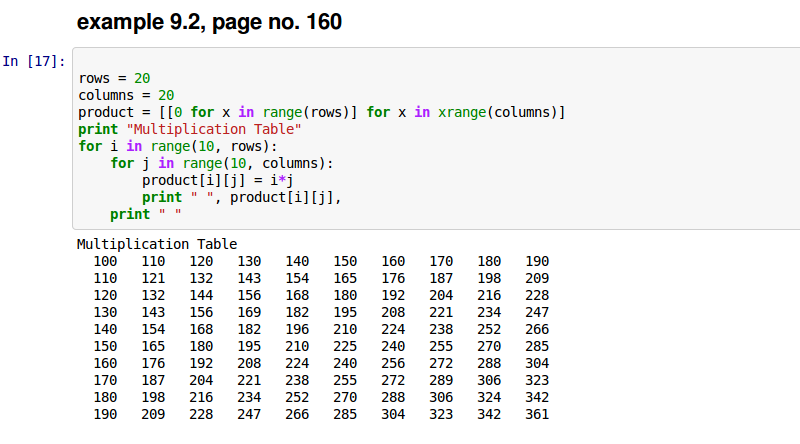The width and height of the screenshot is (800, 444).
Task: Click the 'Multiplication Table' output title
Action: pyautogui.click(x=157, y=244)
